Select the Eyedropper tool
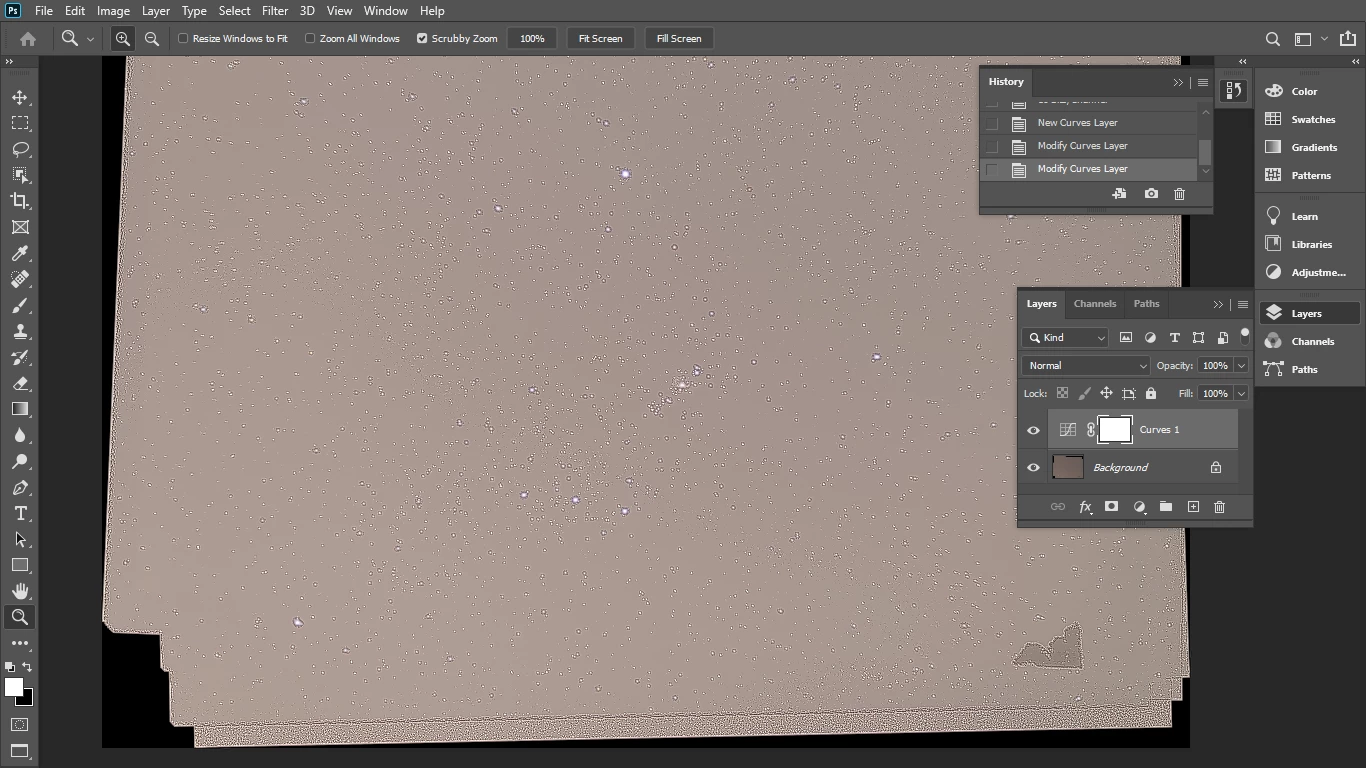 [x=20, y=253]
